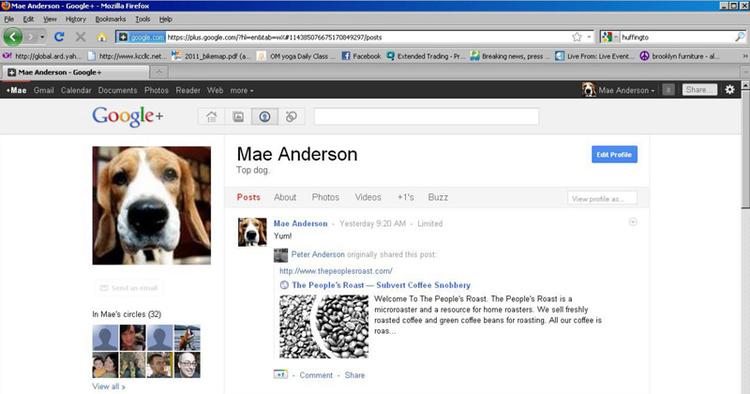
Task: Open the Google+ Photos icon
Action: coord(238,117)
